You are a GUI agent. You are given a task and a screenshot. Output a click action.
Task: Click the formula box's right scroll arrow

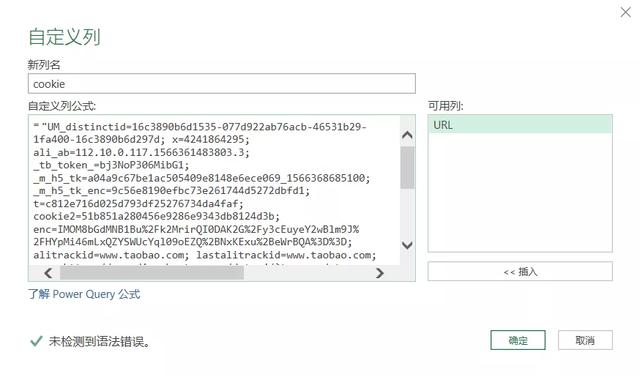tap(380, 273)
